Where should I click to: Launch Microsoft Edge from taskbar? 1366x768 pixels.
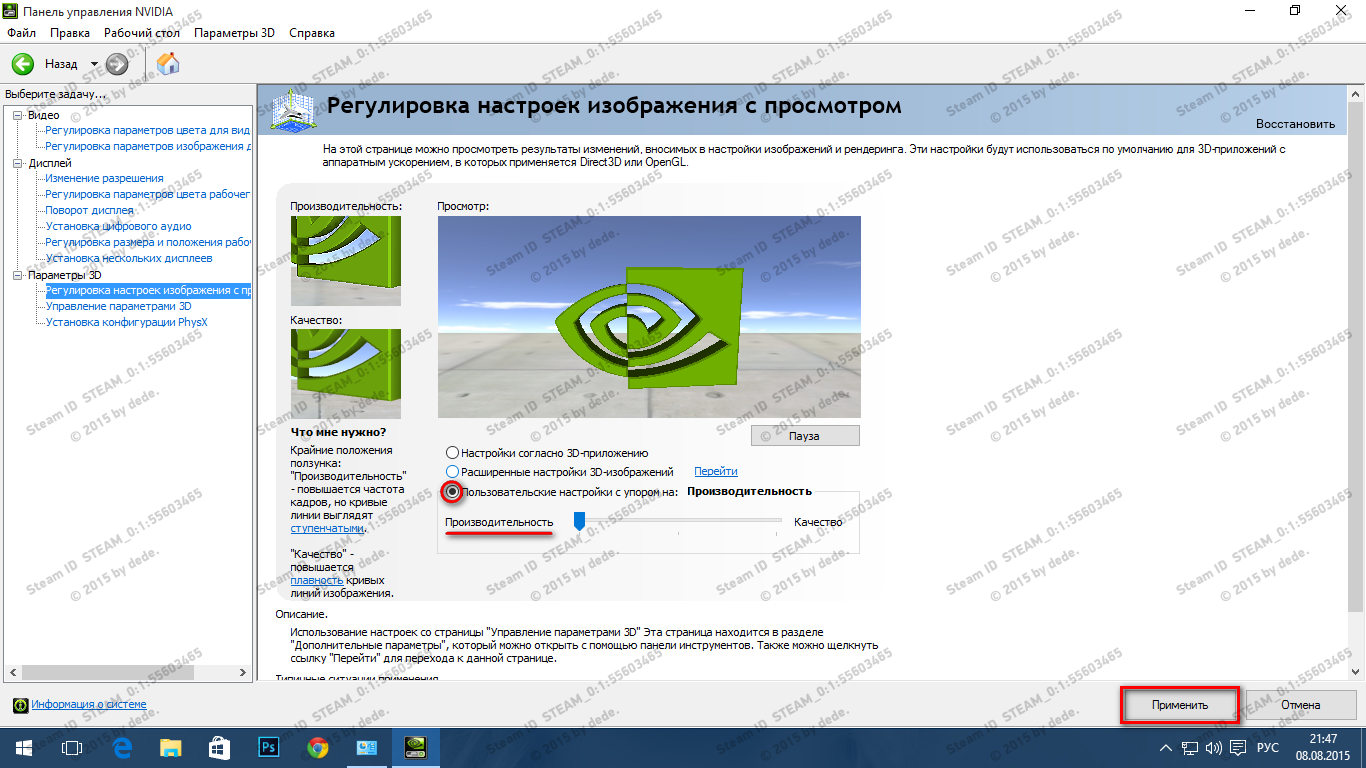pos(123,747)
